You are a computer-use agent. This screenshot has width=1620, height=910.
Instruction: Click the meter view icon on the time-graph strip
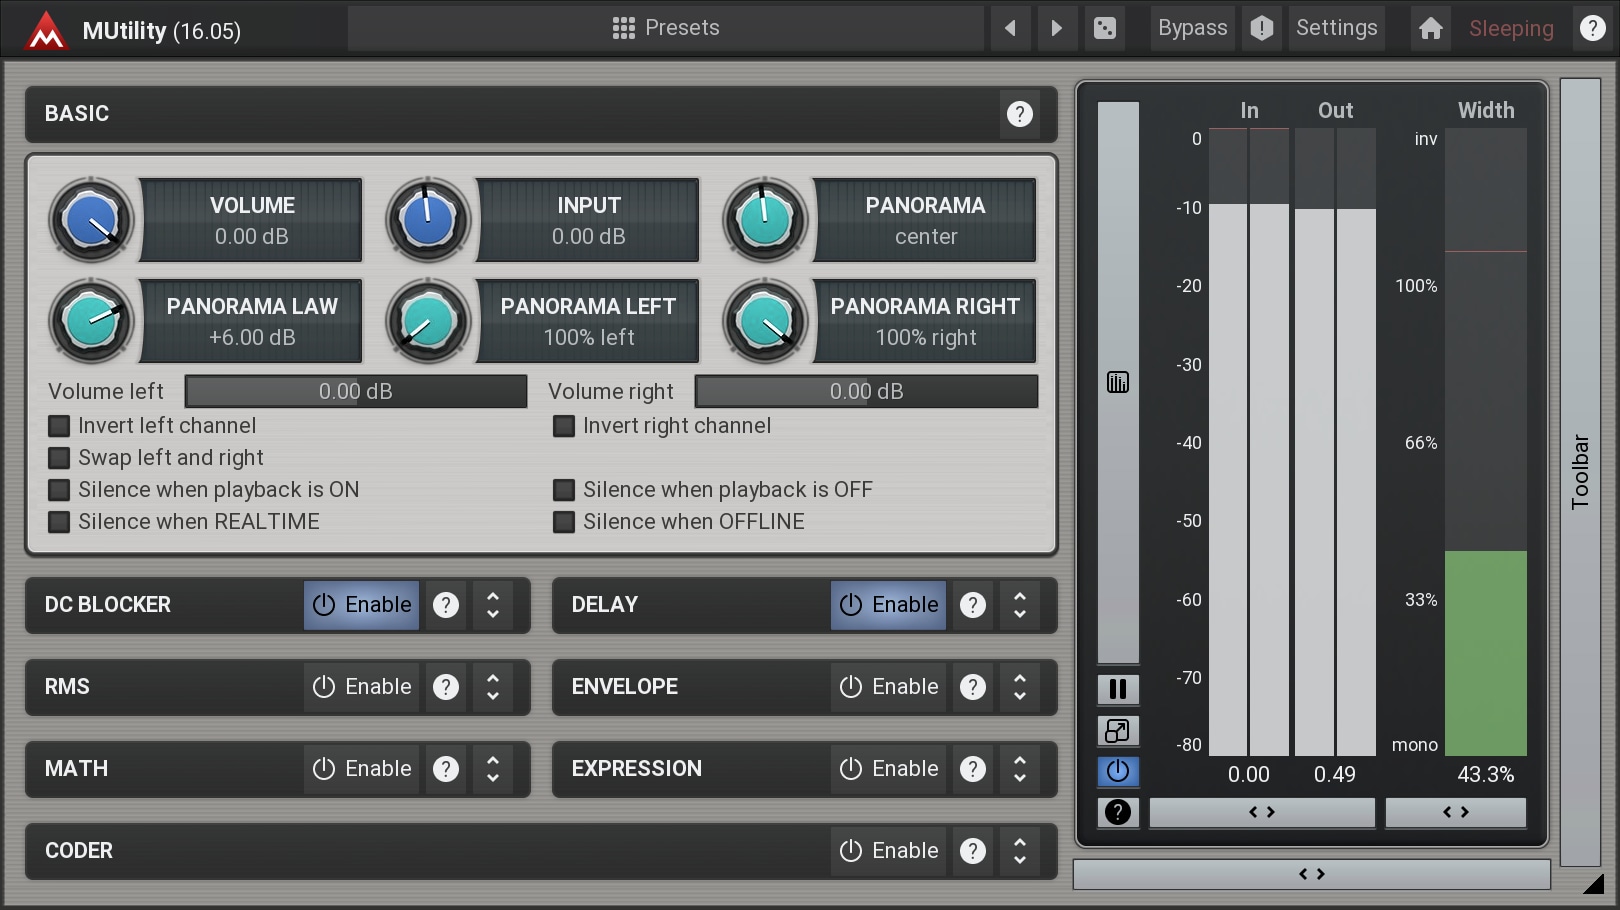(1118, 382)
